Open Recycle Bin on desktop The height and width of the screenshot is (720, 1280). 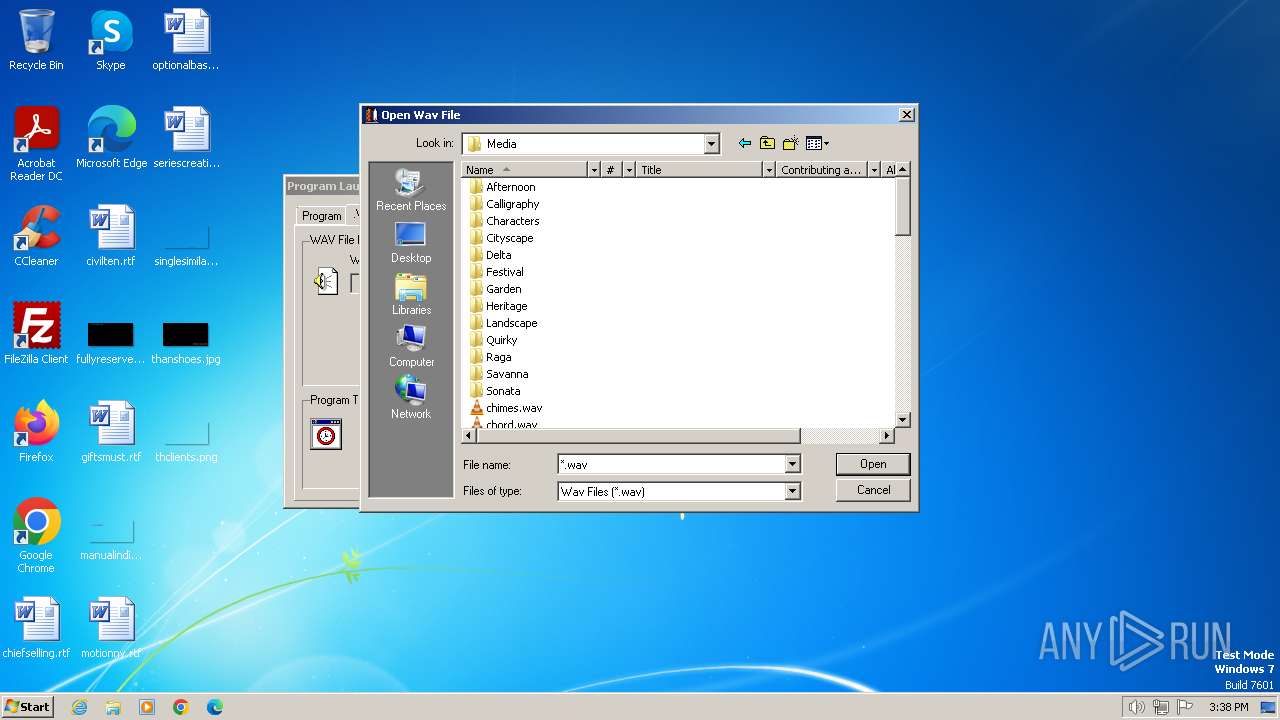pos(36,40)
